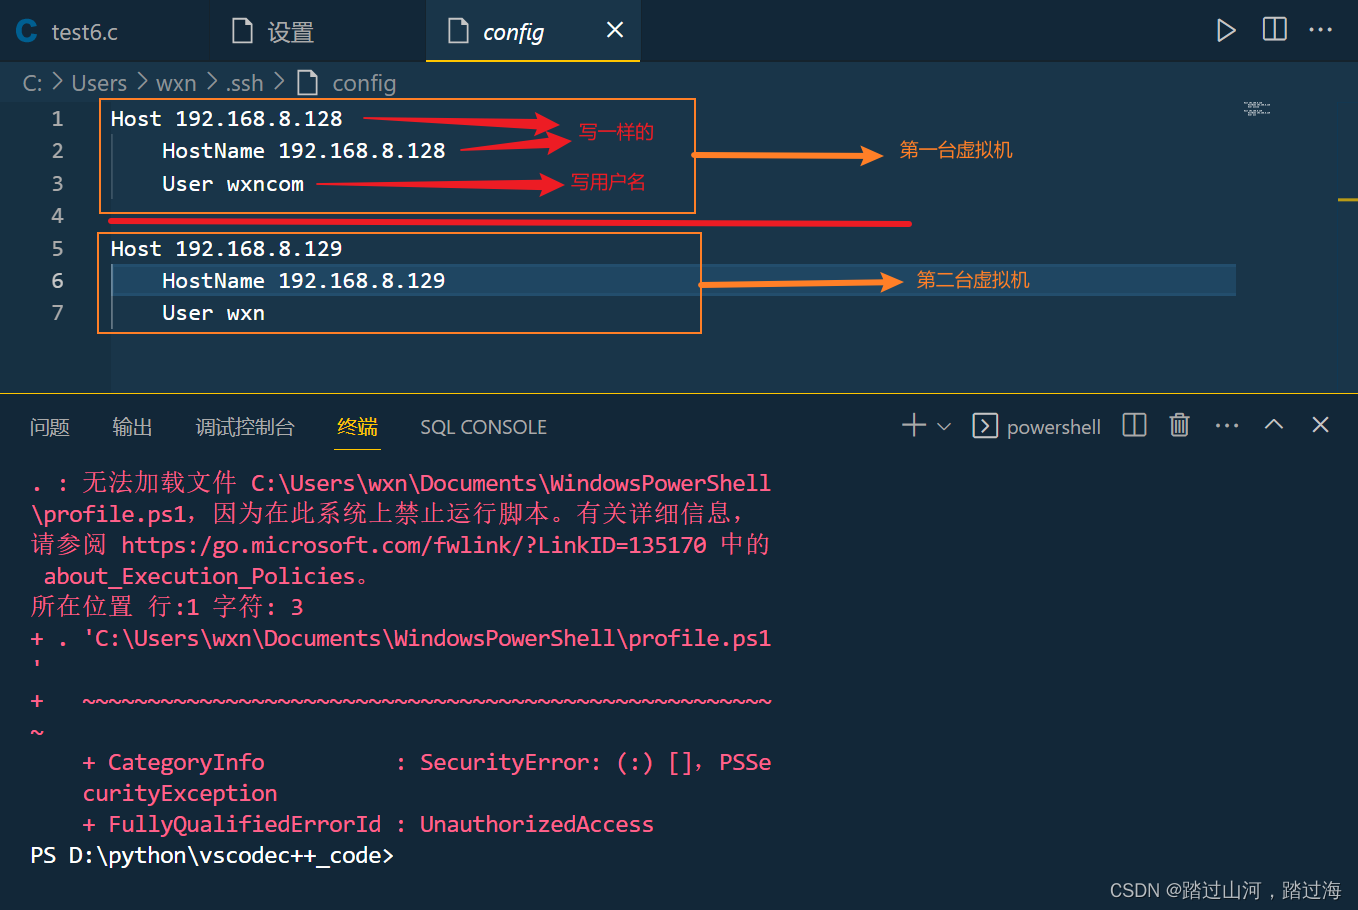Click the file icon on the config tab

[x=458, y=31]
